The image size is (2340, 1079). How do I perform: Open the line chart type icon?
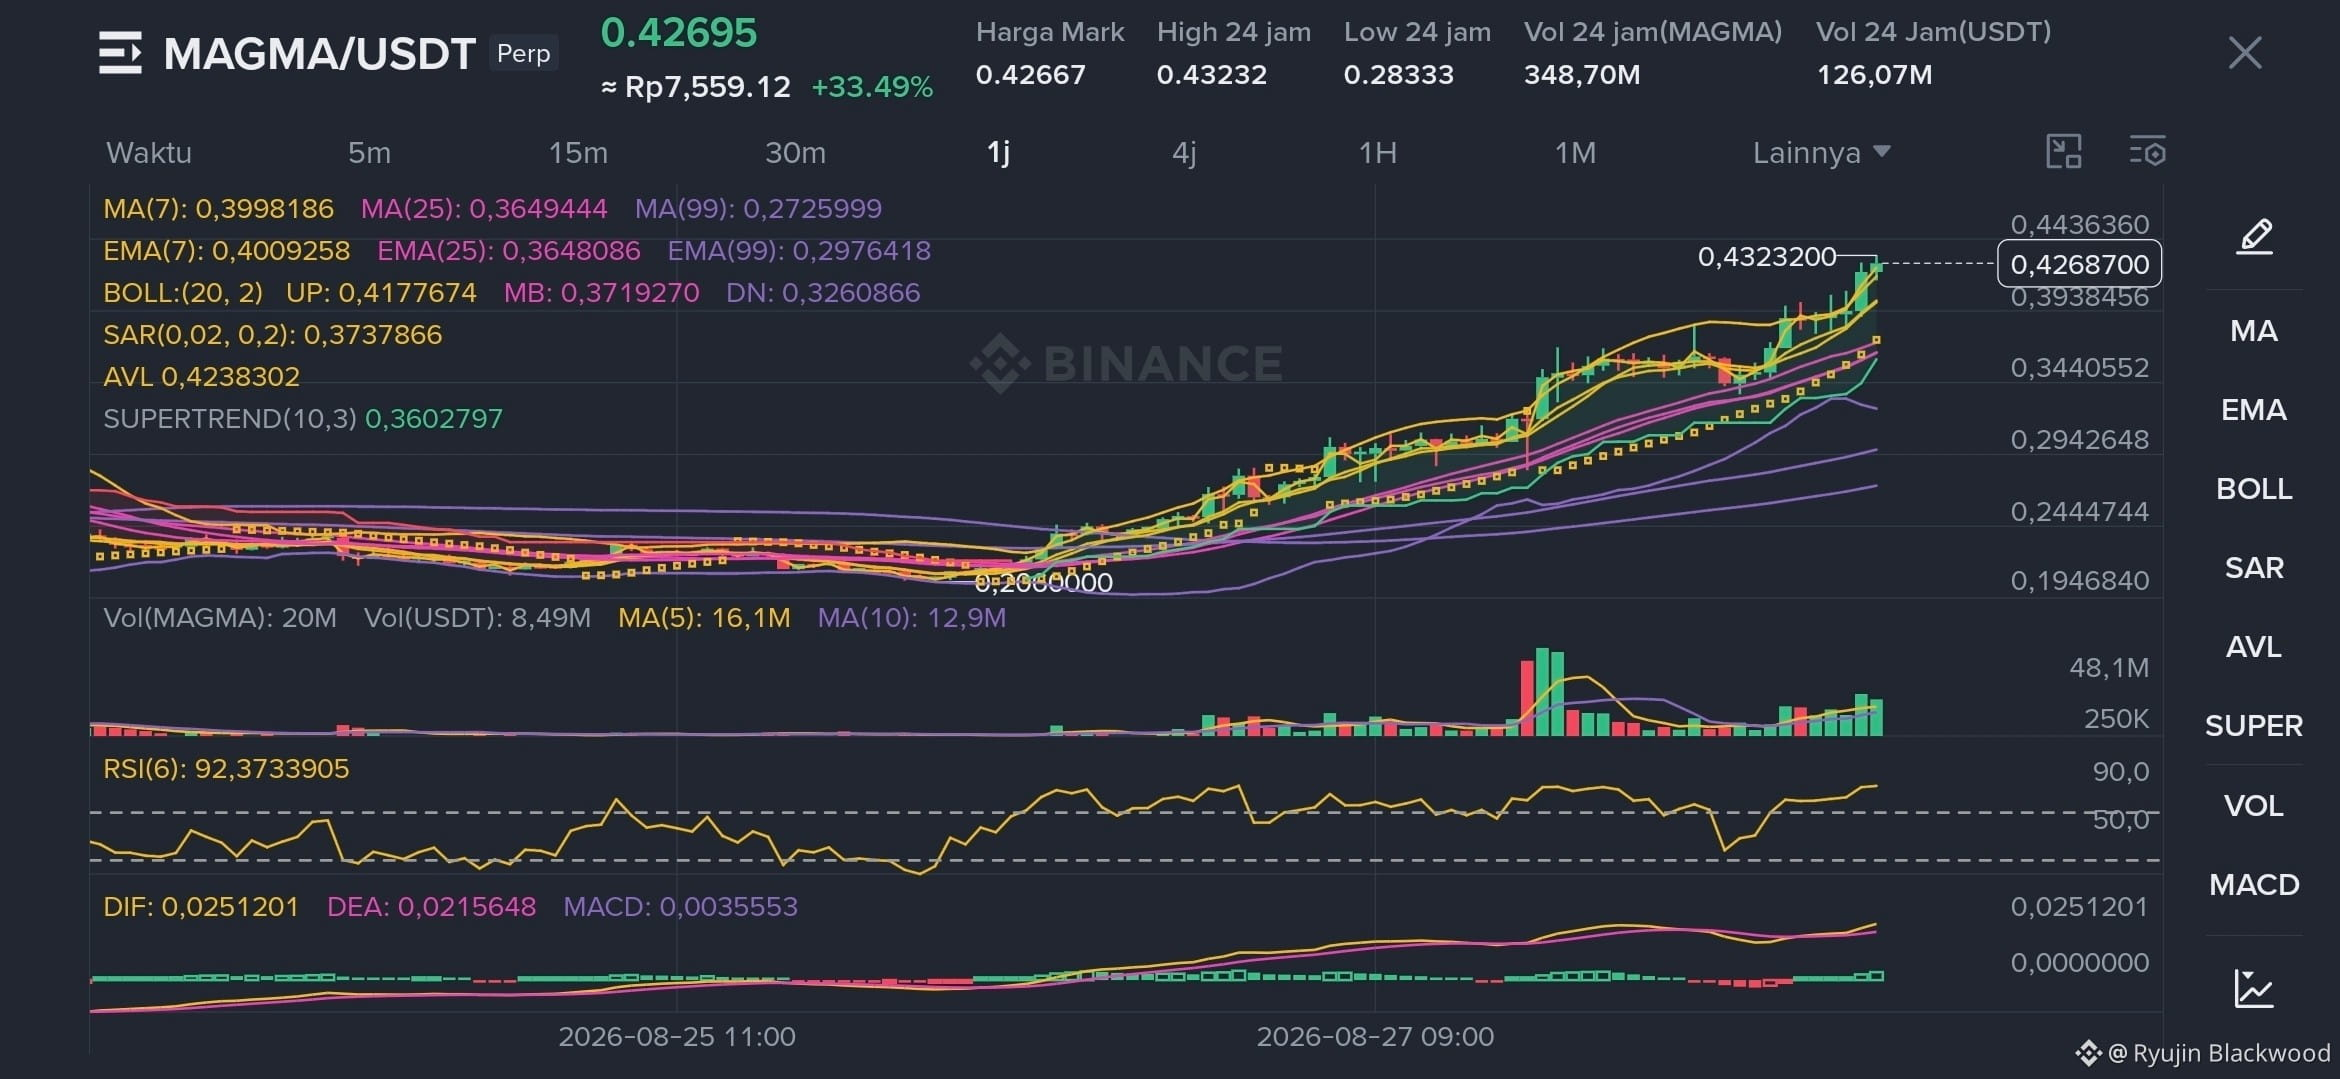pyautogui.click(x=2254, y=988)
